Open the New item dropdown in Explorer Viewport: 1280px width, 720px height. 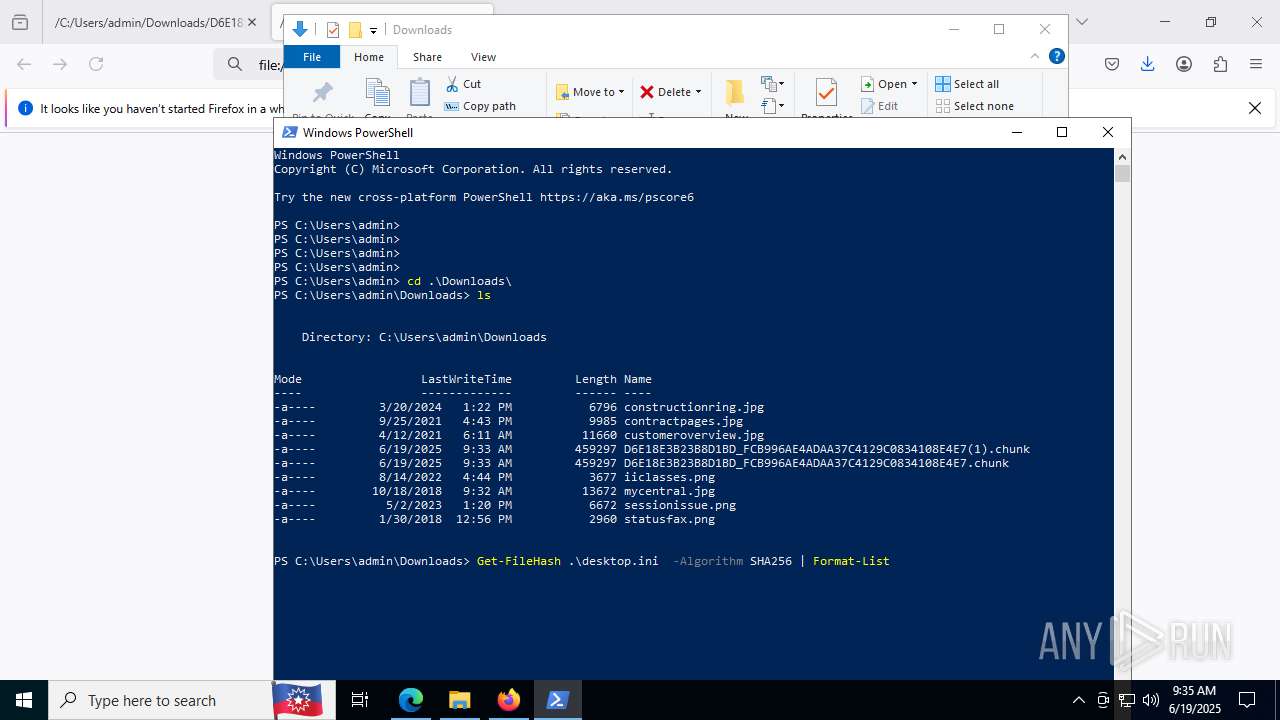(773, 84)
